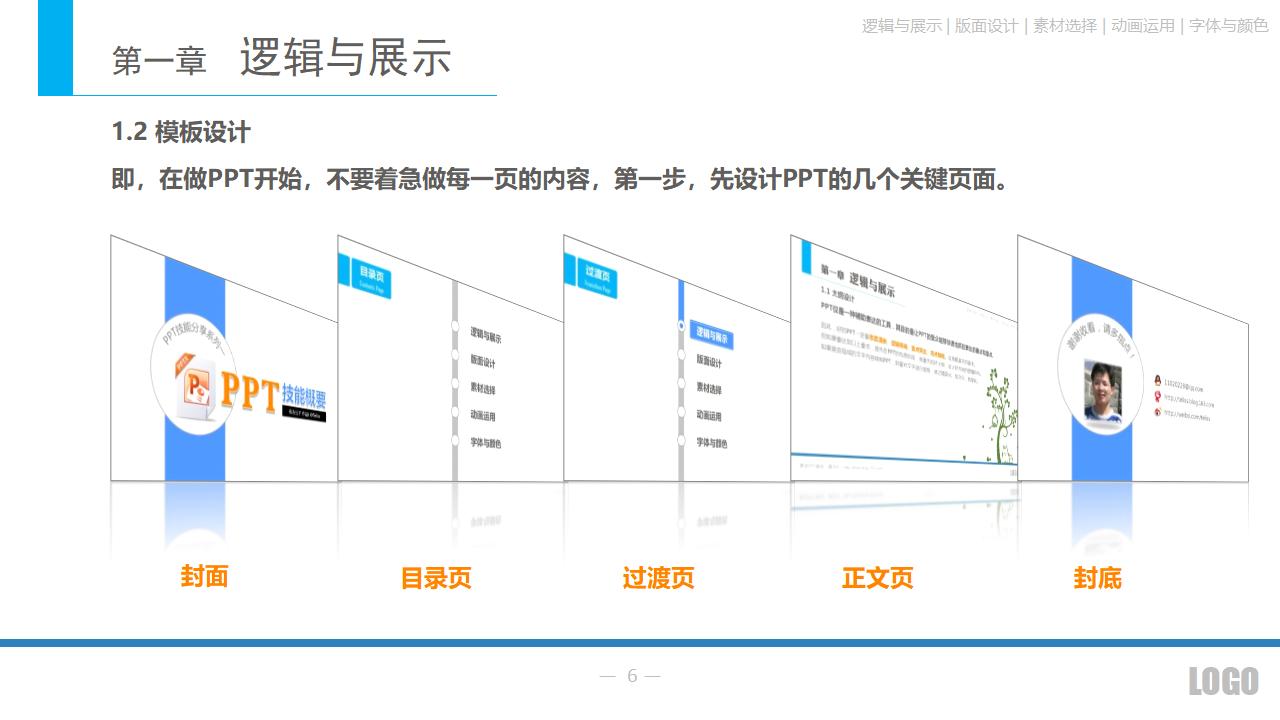Click the QQ email icon on back cover thumbnail

pos(1158,381)
